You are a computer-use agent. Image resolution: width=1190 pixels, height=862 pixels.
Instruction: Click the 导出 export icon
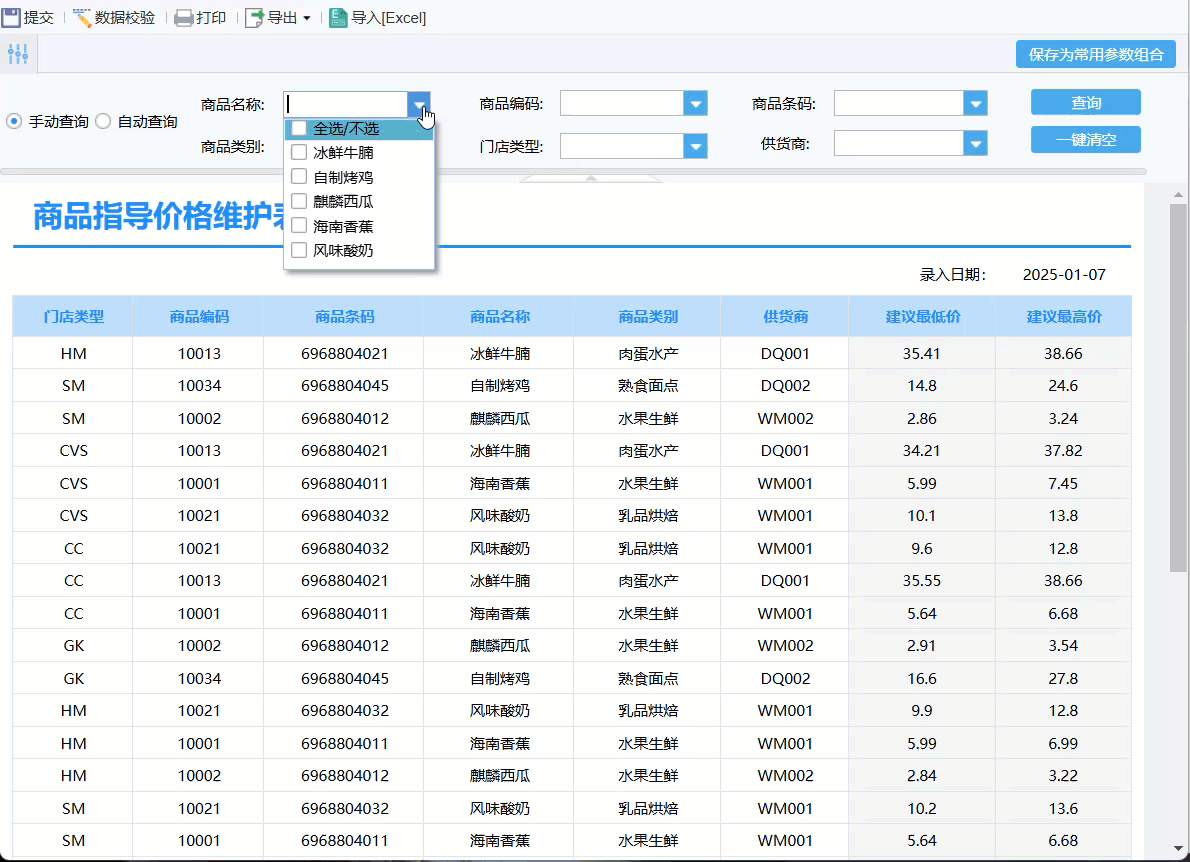(x=255, y=17)
